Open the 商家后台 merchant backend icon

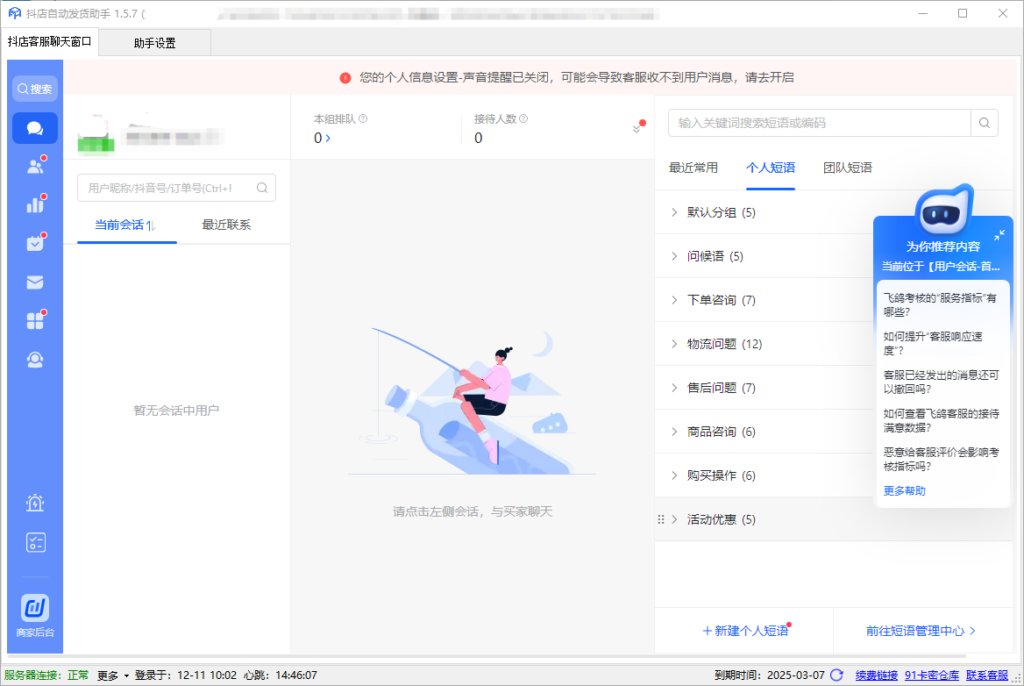(35, 615)
